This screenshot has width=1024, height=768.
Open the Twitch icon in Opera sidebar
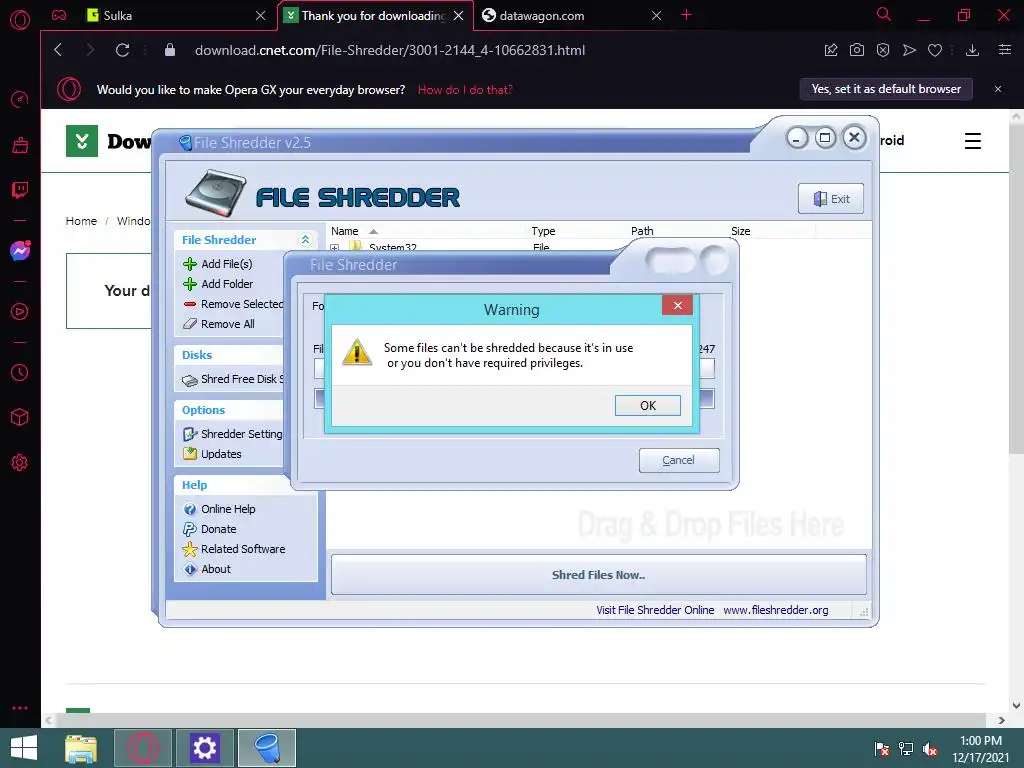click(x=20, y=190)
